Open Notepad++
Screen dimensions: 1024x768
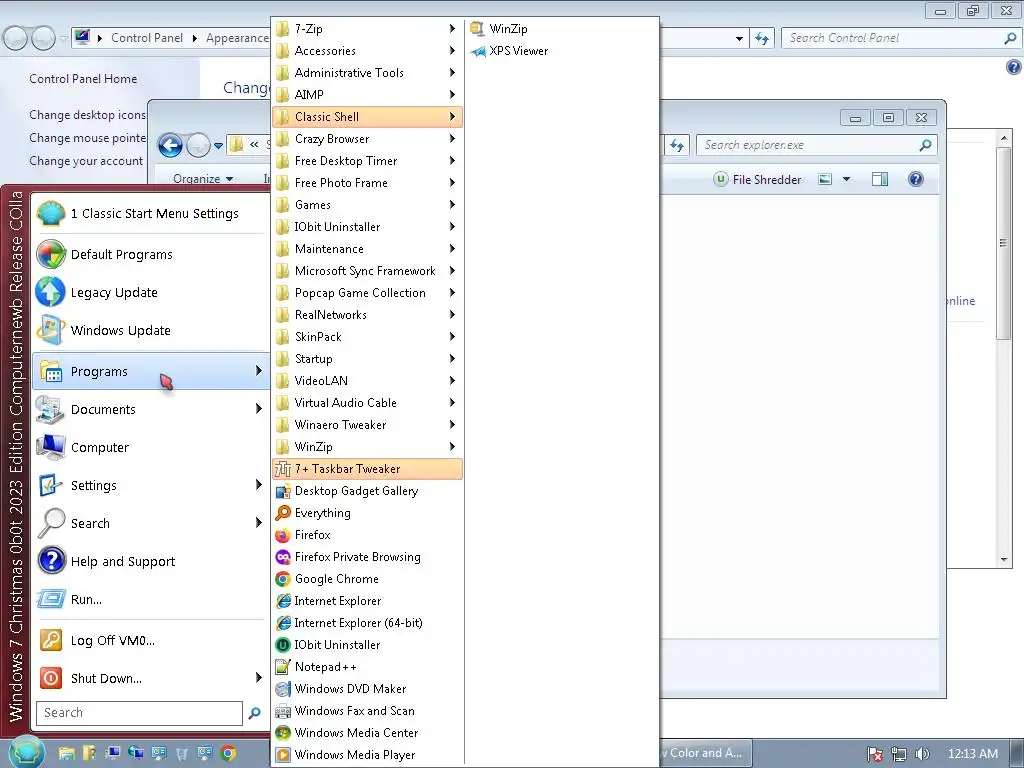pyautogui.click(x=367, y=667)
